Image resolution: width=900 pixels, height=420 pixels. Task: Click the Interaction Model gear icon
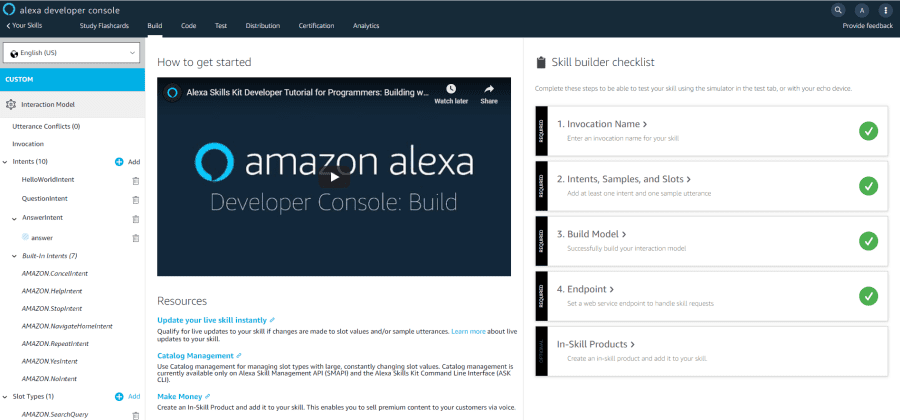click(x=10, y=105)
